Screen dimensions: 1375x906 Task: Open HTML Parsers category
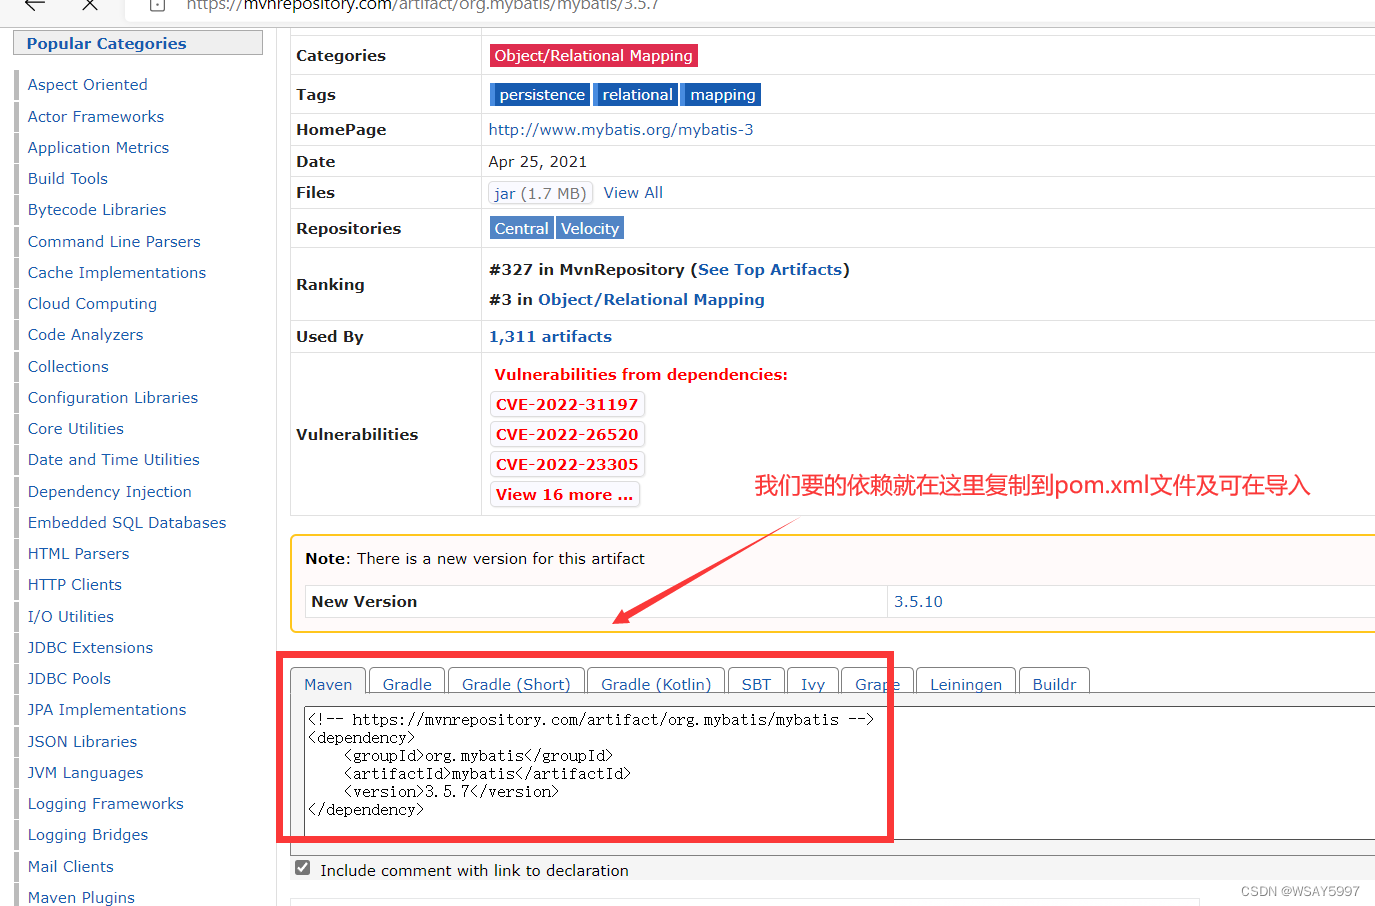point(78,554)
